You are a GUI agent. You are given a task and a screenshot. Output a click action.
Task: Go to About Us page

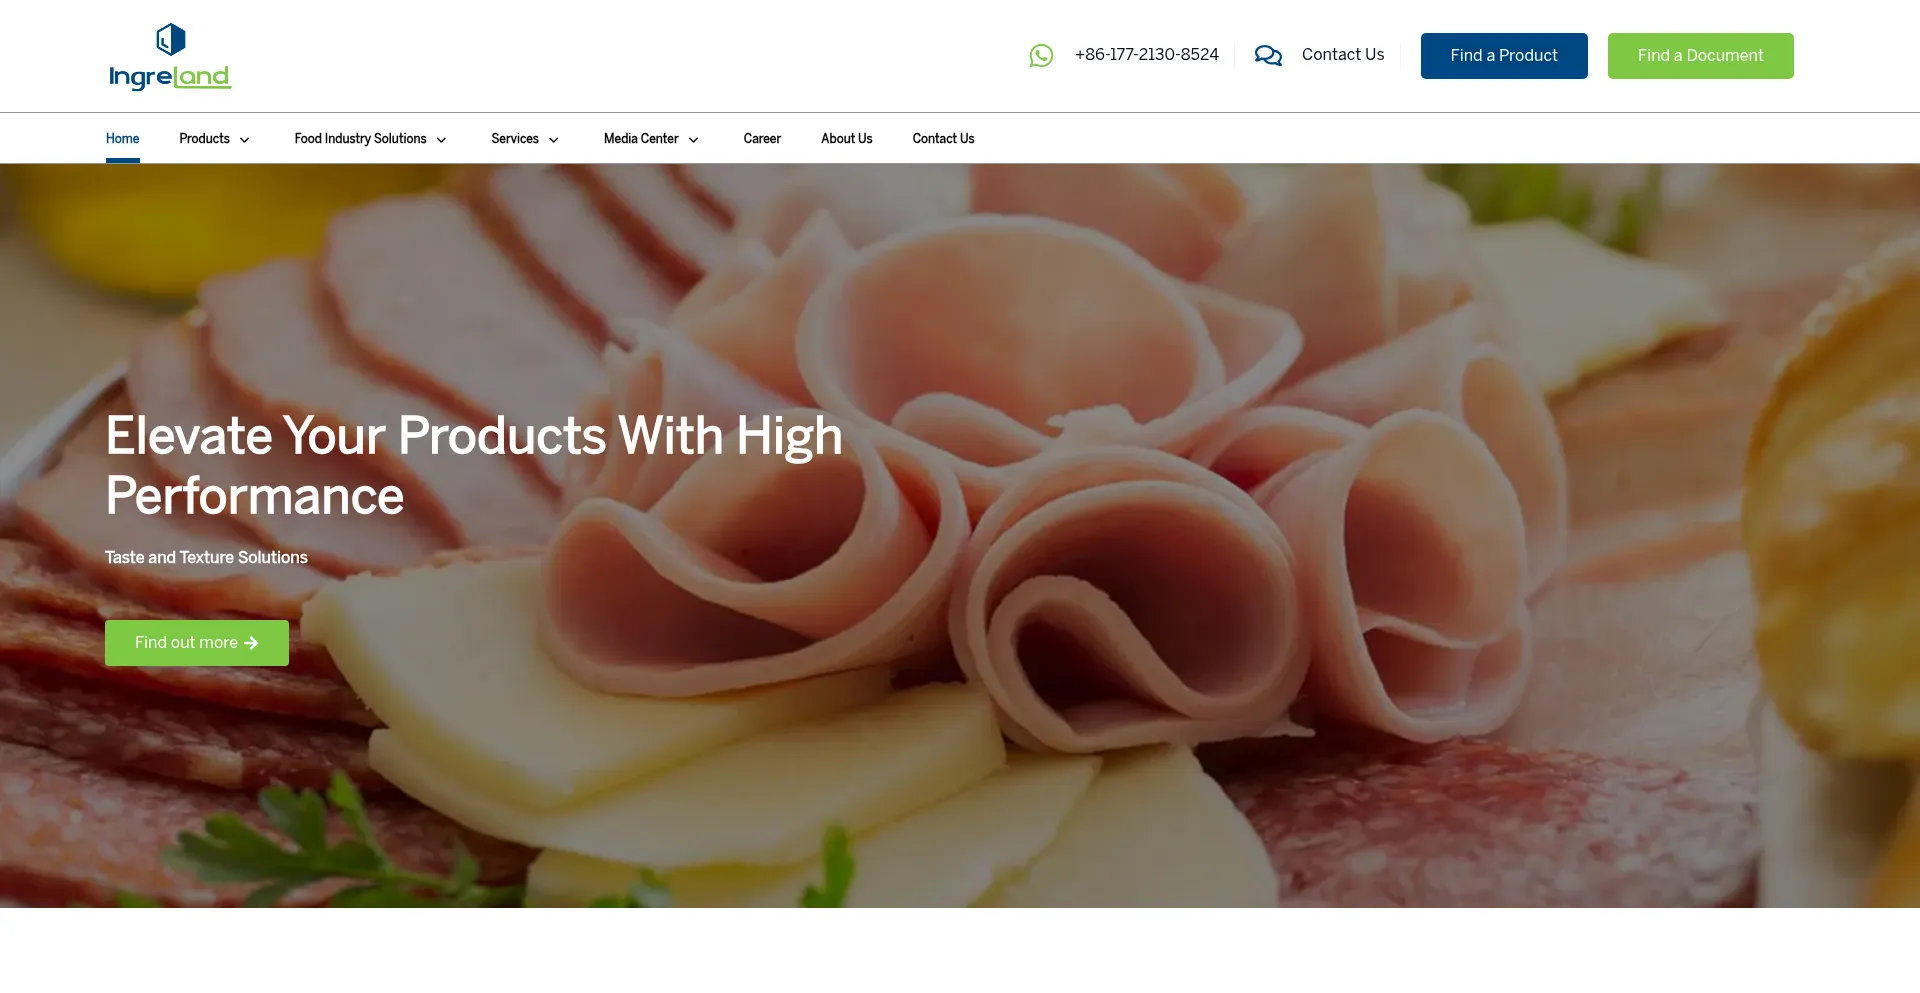pos(846,138)
